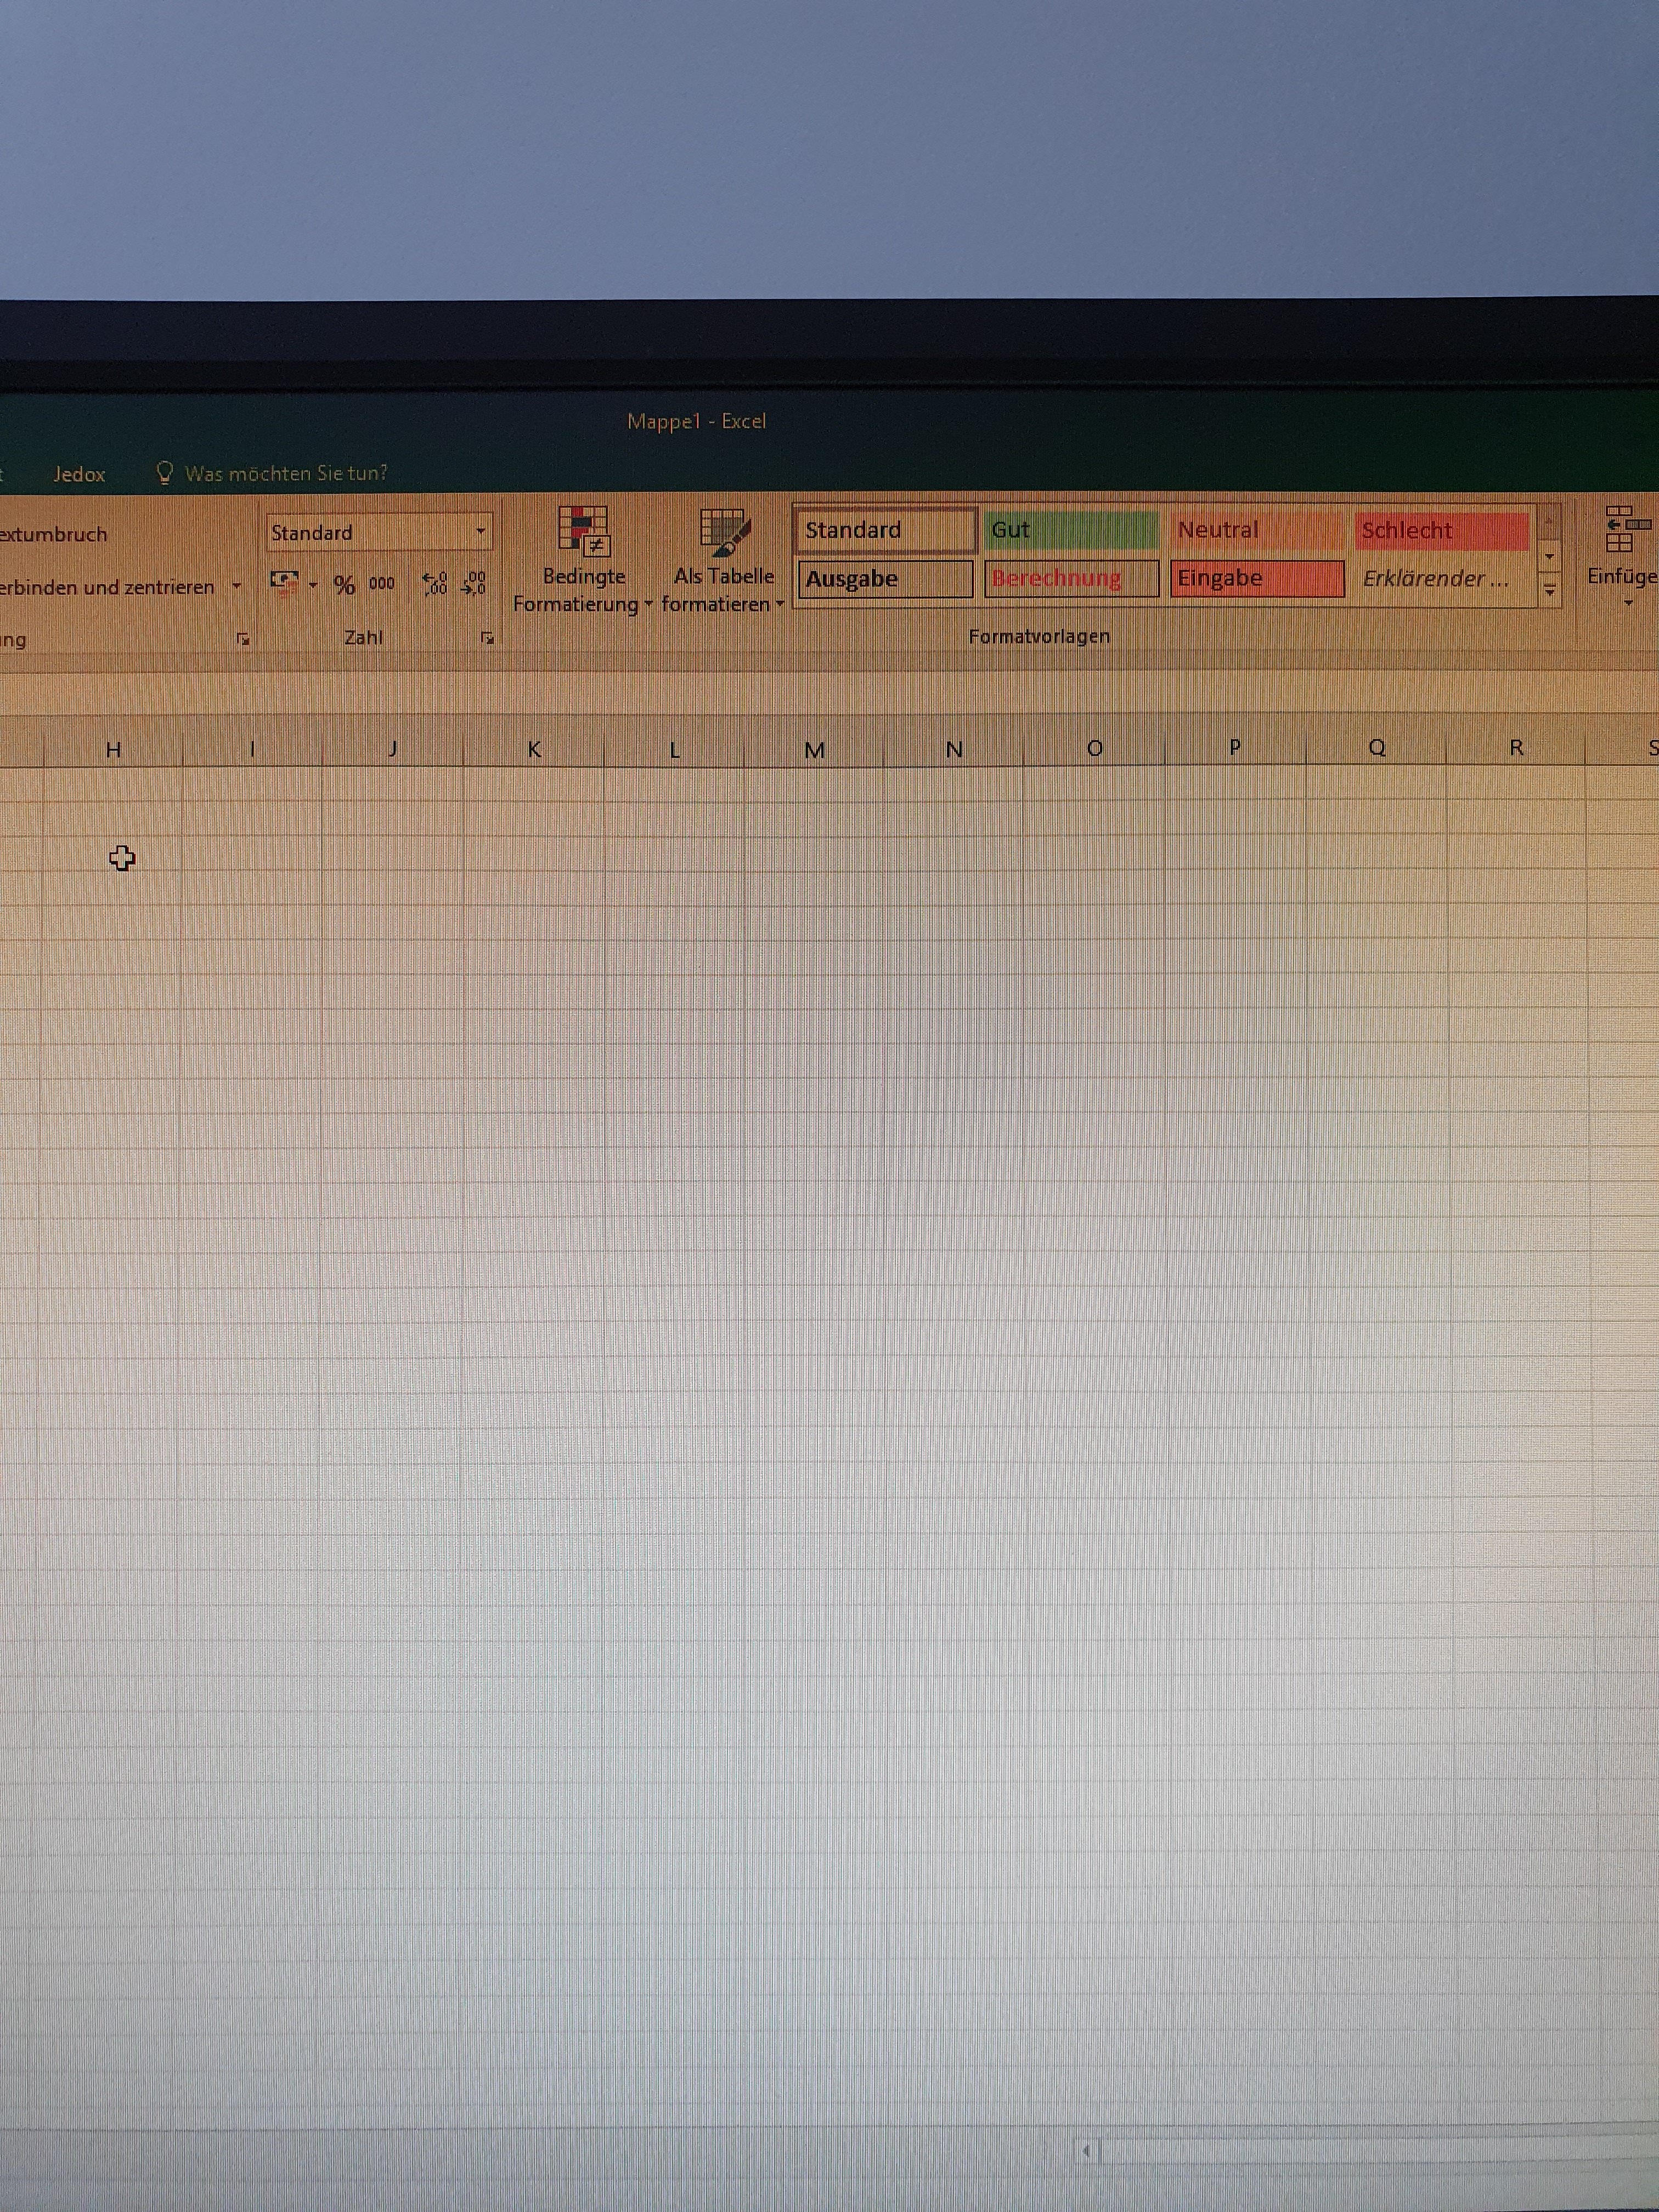The width and height of the screenshot is (1659, 2212).
Task: Open accounting format dropdown arrow
Action: click(313, 585)
